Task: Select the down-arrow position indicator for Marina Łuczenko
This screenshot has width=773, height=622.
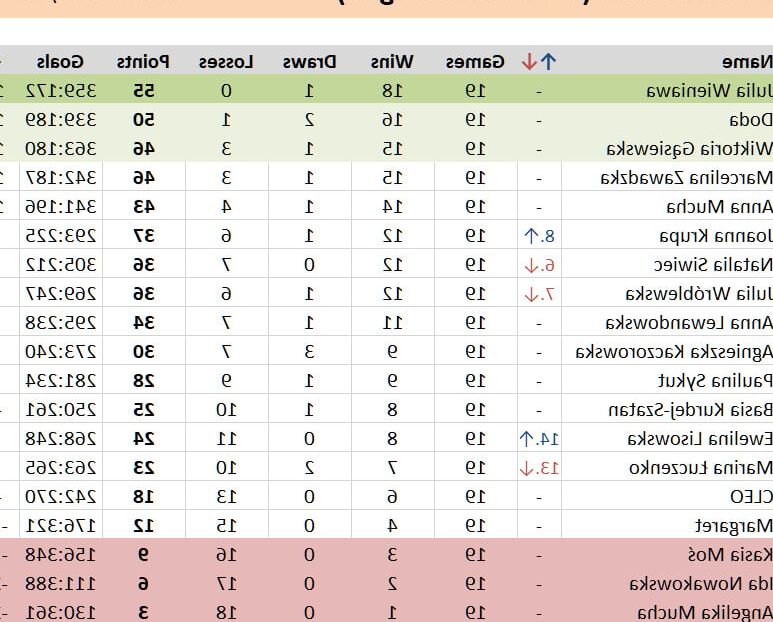Action: (x=539, y=468)
